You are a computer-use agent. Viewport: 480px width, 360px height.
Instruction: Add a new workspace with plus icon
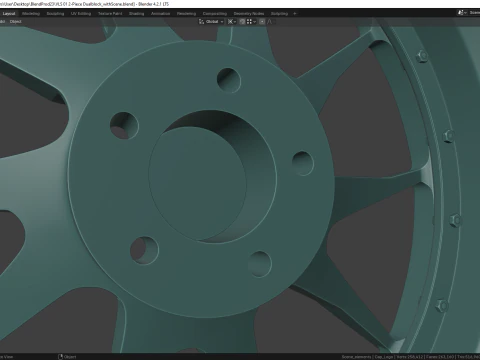295,14
